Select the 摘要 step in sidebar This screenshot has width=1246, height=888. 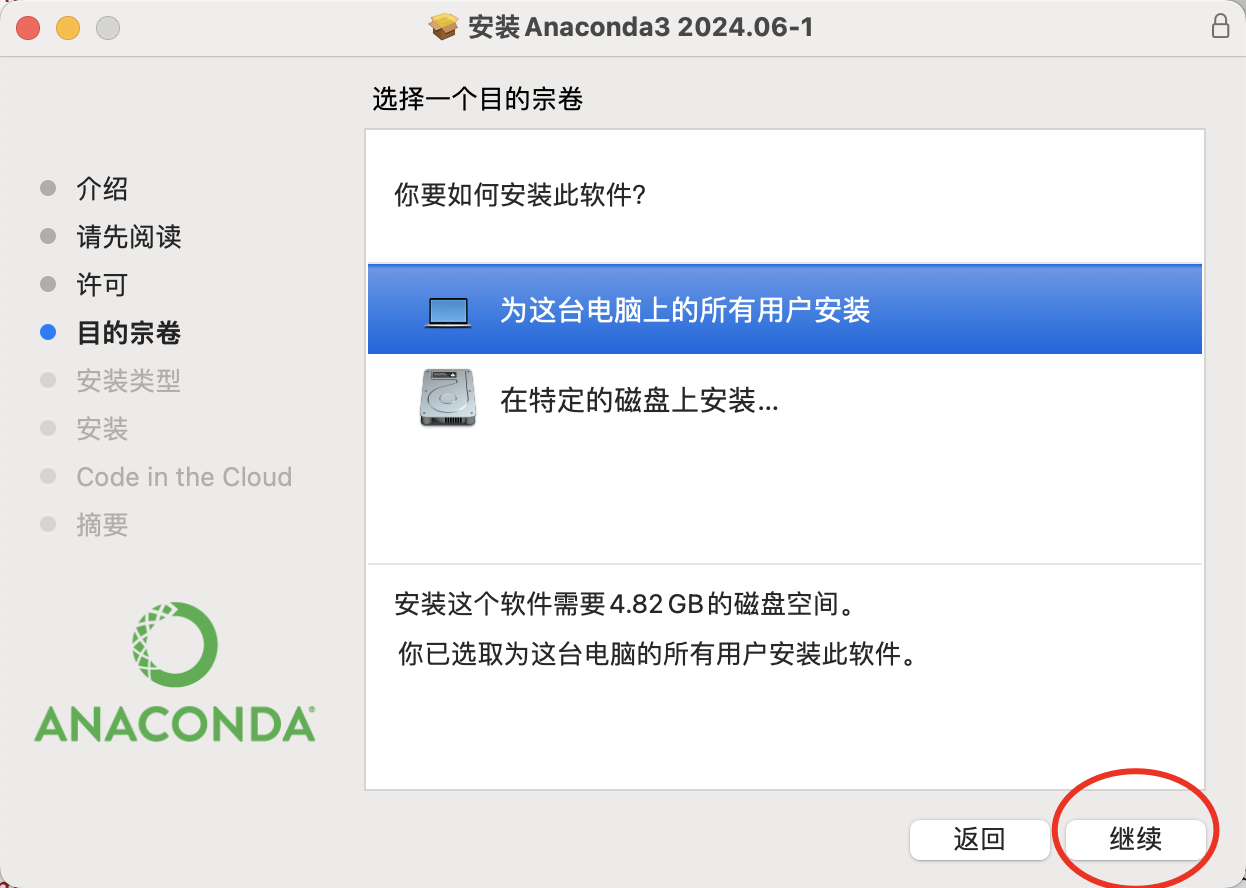(x=102, y=525)
